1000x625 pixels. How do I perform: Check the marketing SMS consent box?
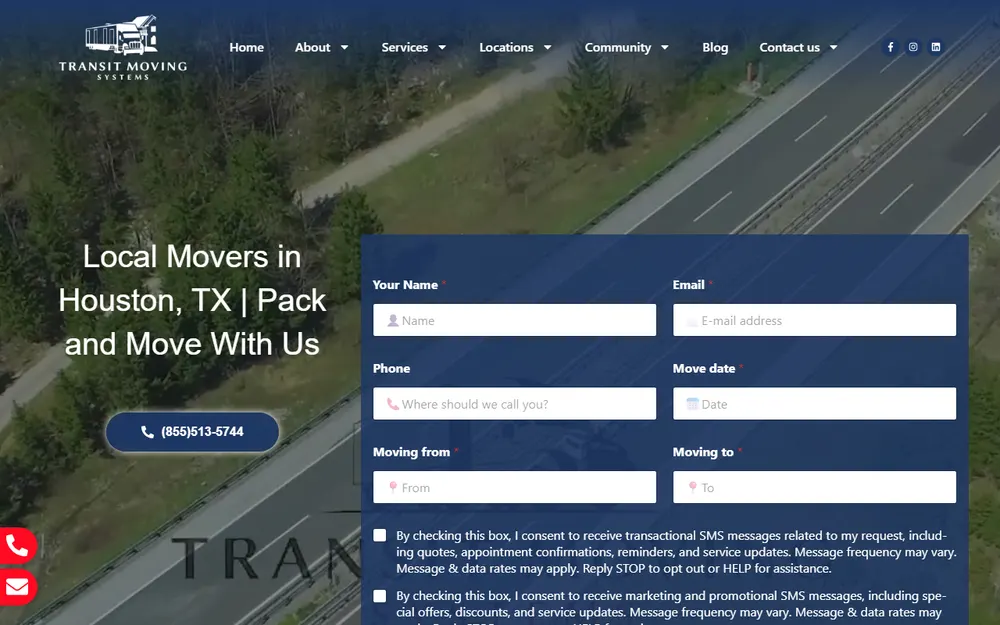379,596
